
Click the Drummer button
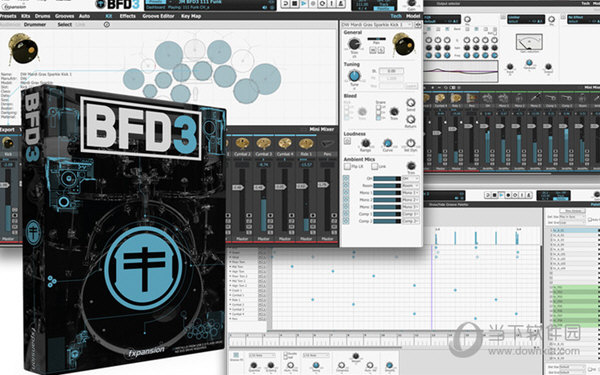(x=35, y=24)
